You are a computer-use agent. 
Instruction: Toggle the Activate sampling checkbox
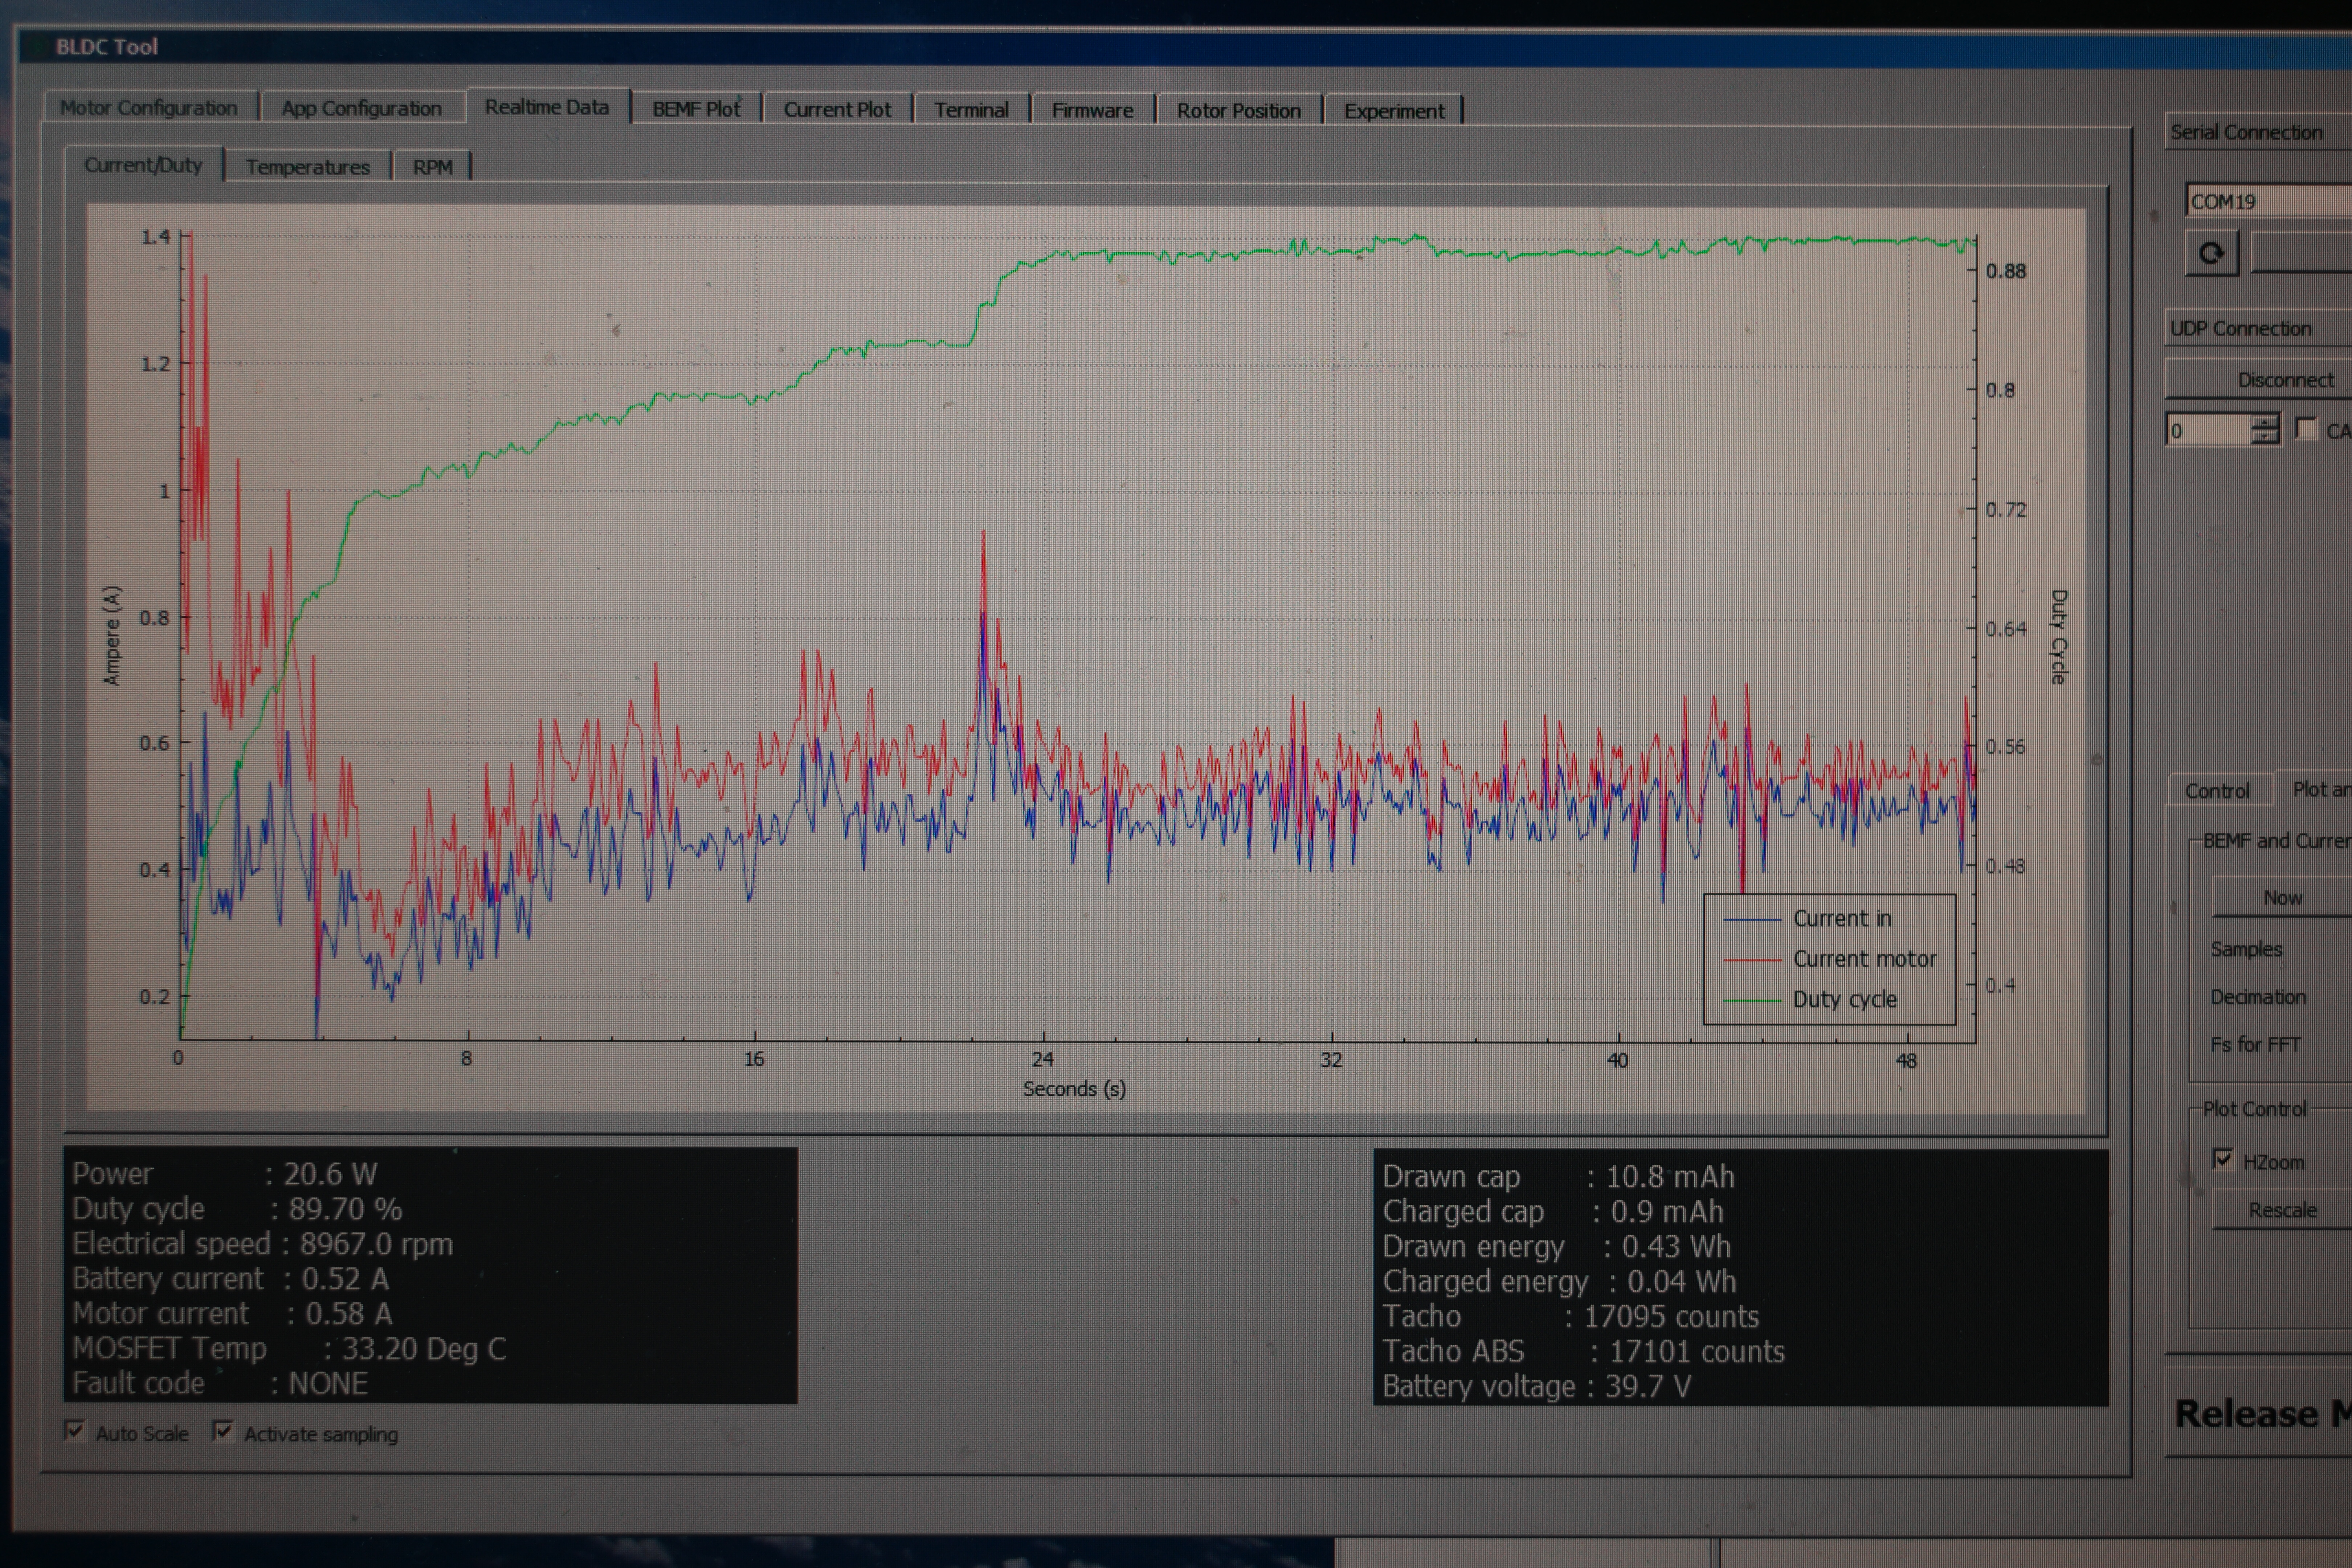point(223,1431)
